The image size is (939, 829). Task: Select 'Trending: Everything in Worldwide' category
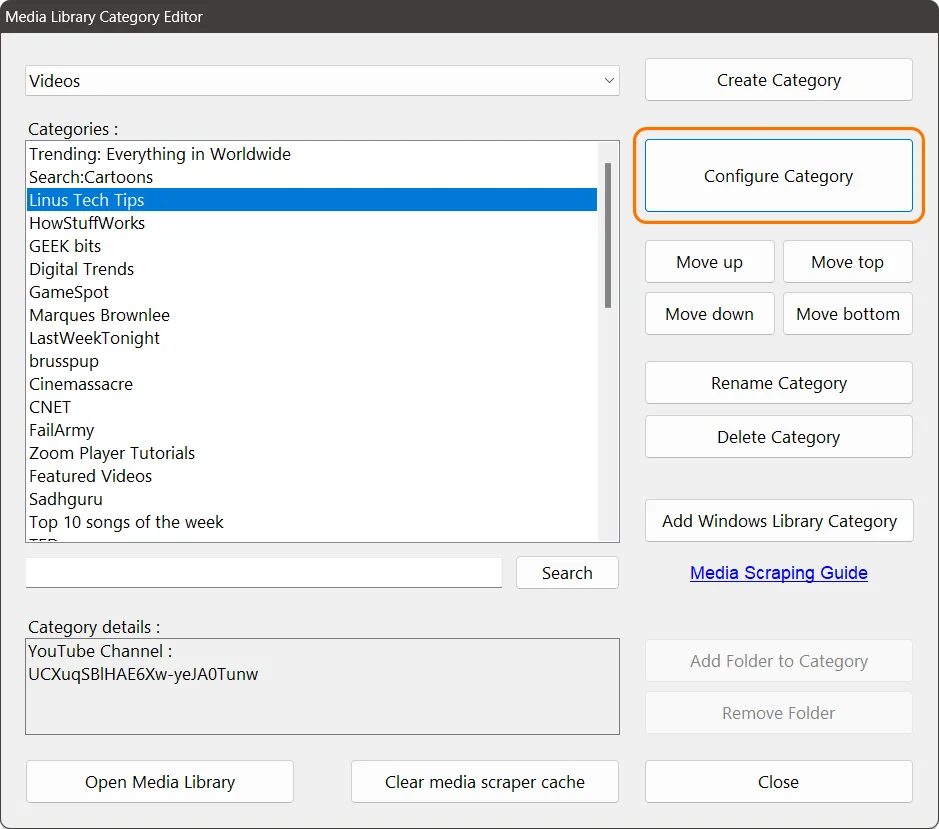click(312, 154)
